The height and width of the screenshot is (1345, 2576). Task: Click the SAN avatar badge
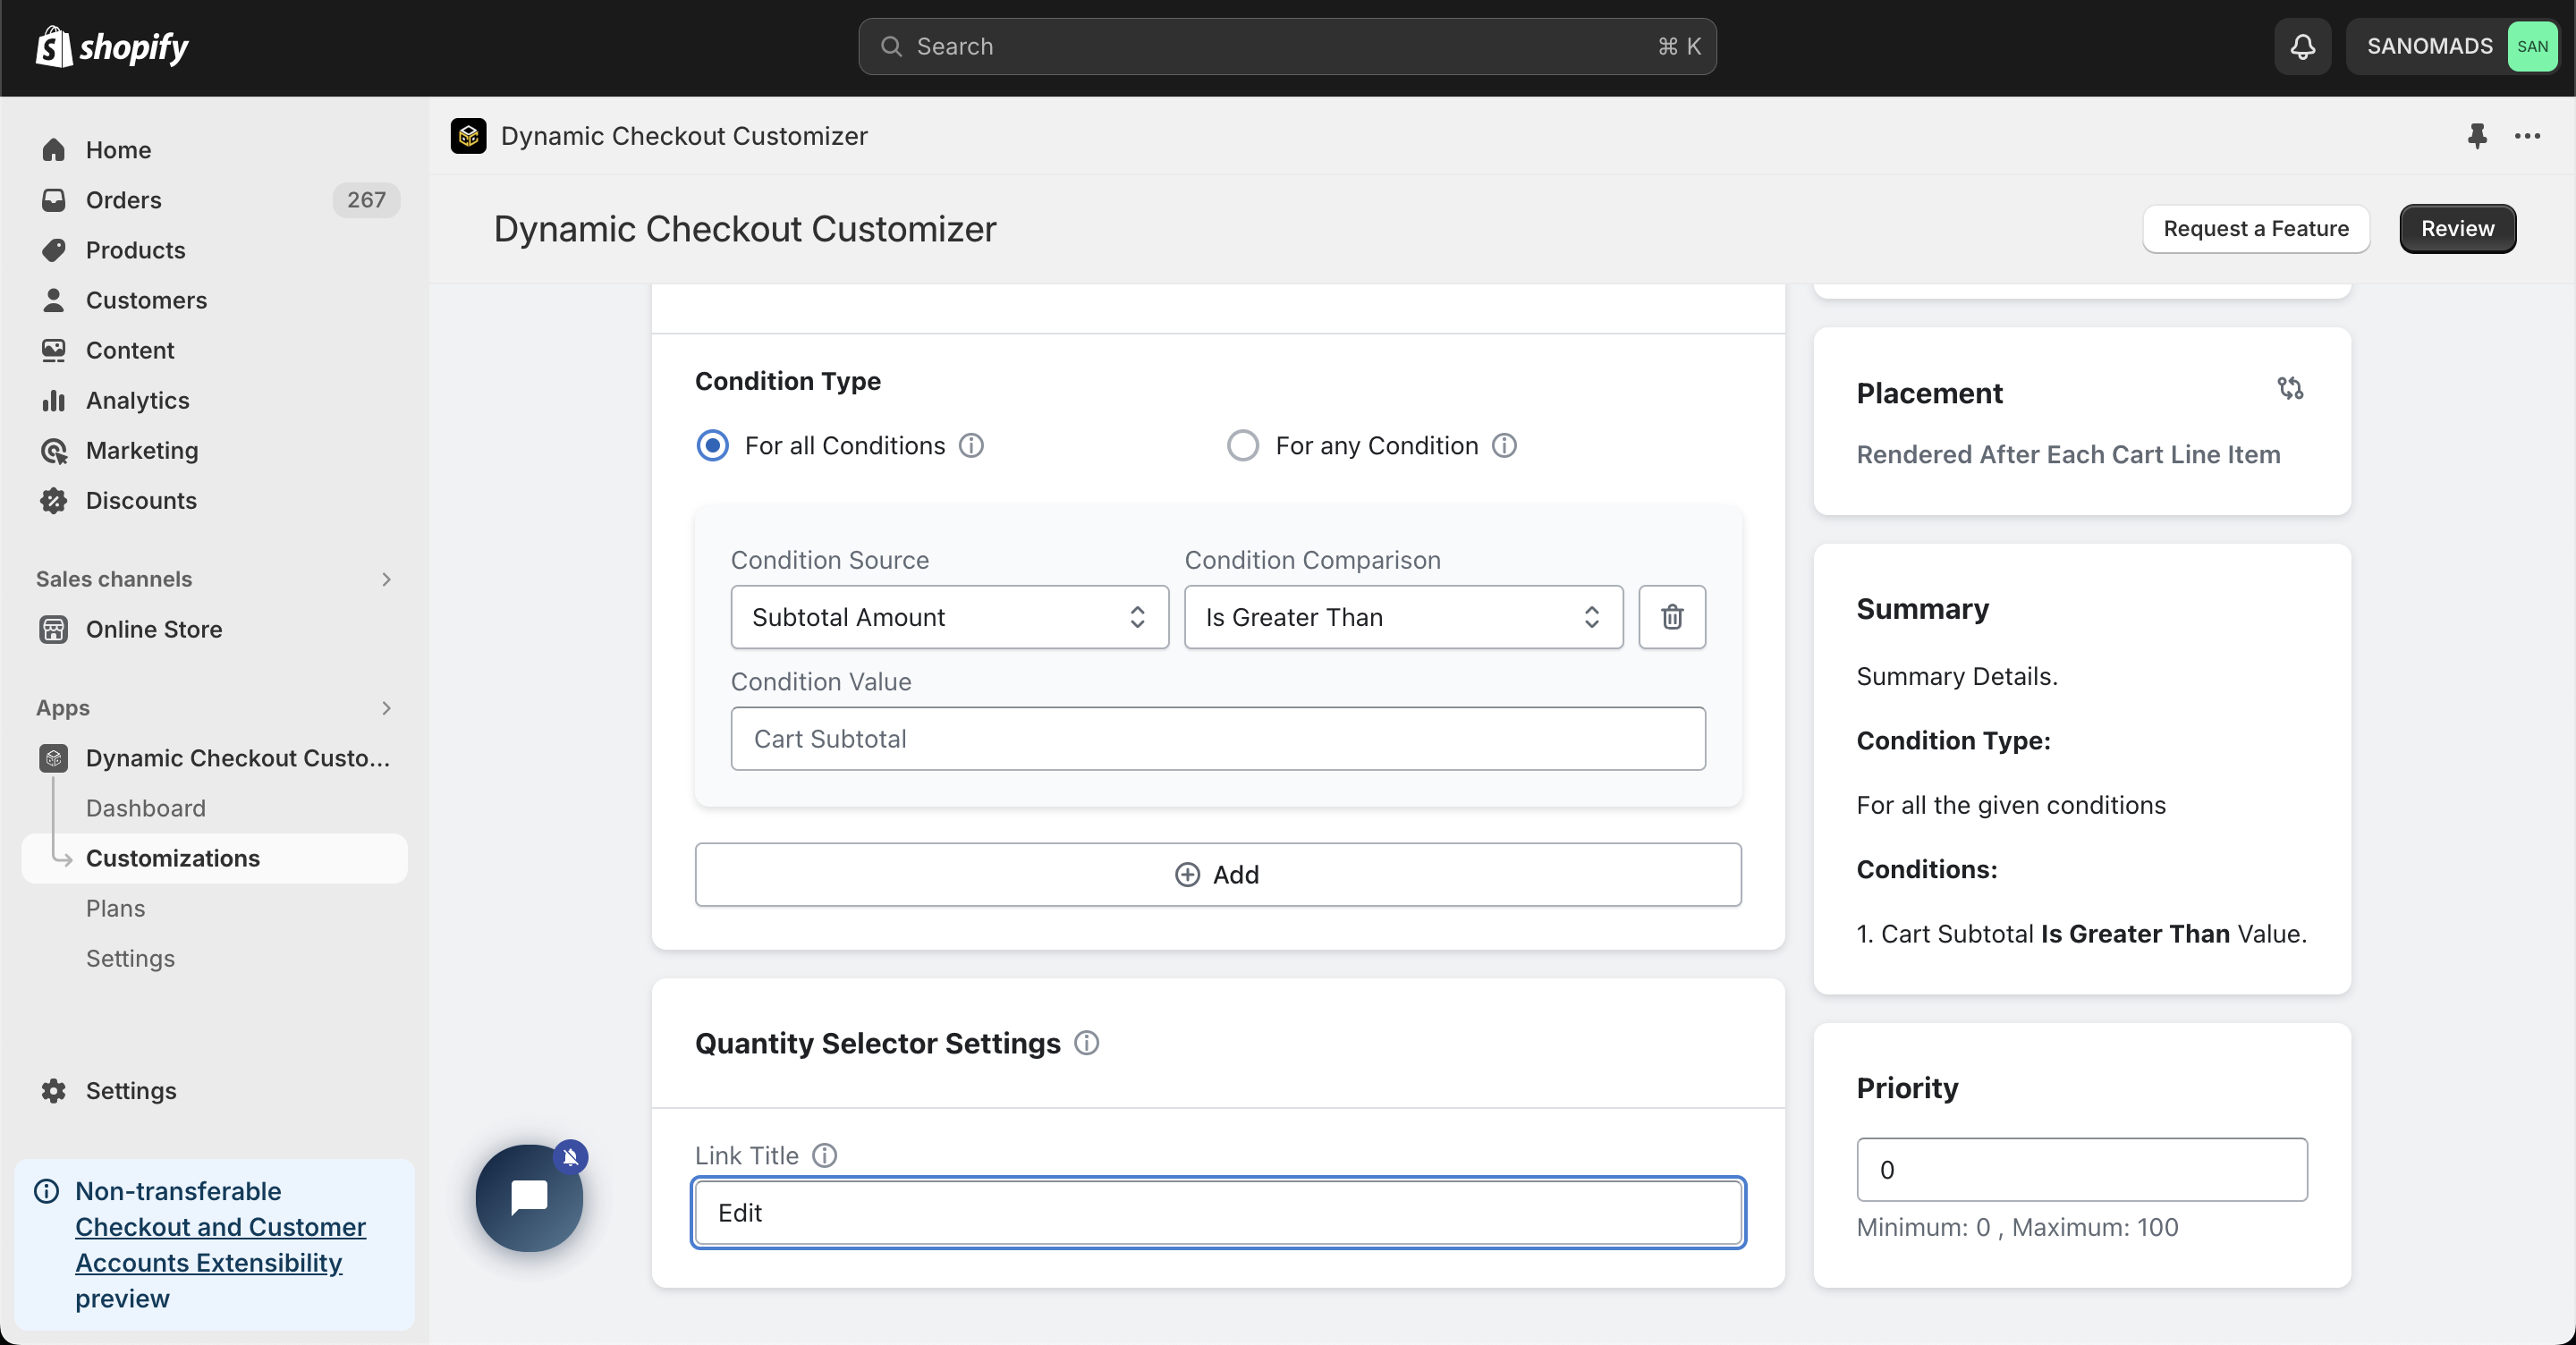[x=2531, y=46]
